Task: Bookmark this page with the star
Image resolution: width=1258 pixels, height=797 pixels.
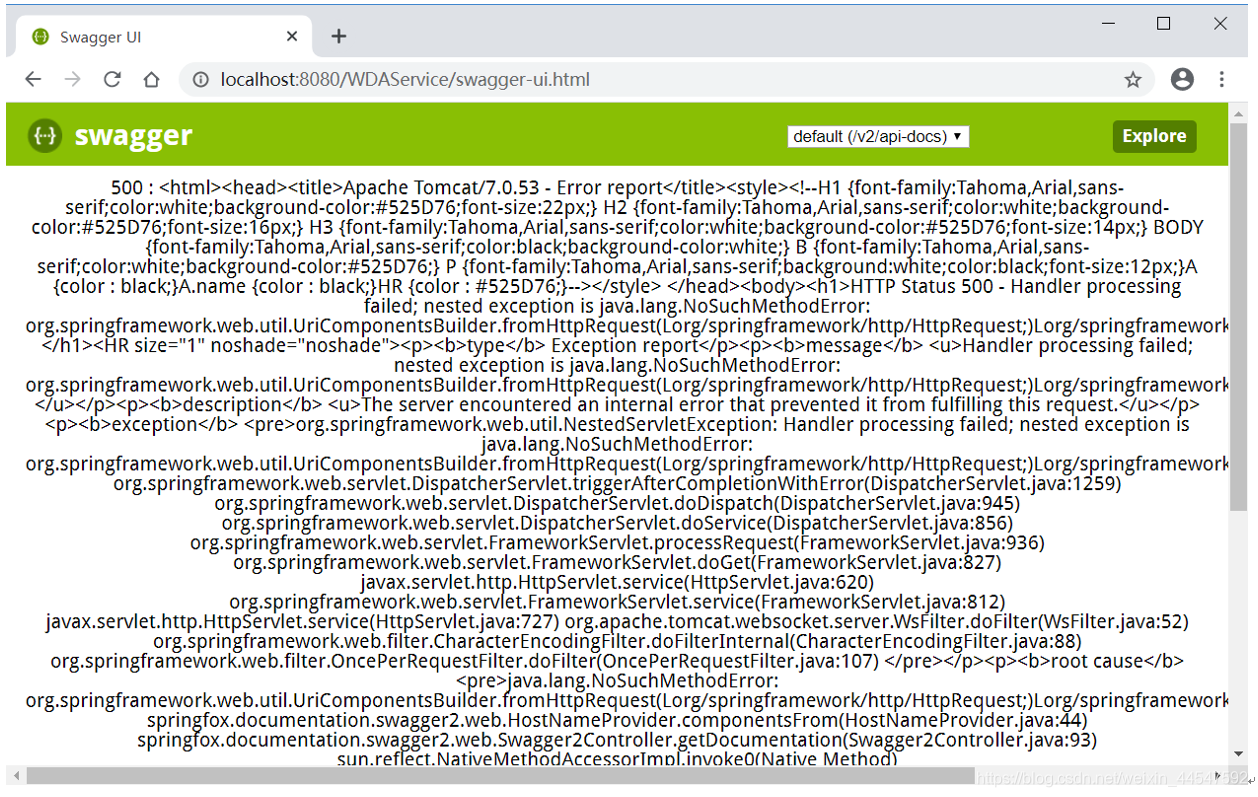Action: click(1133, 80)
